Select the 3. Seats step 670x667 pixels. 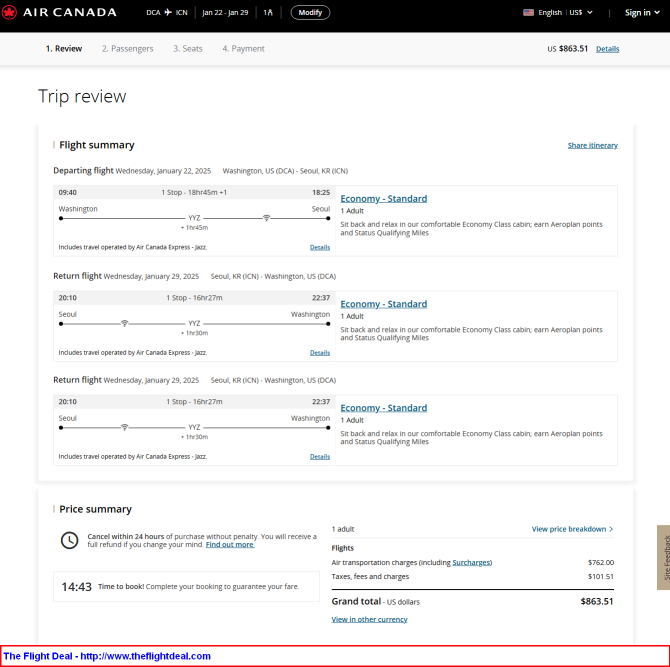click(188, 49)
